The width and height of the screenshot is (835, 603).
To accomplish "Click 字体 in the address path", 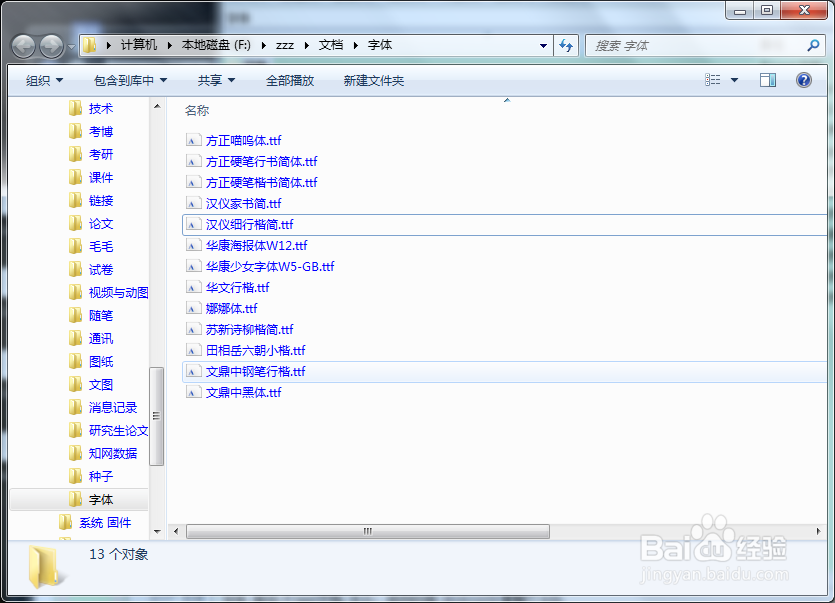I will click(380, 45).
